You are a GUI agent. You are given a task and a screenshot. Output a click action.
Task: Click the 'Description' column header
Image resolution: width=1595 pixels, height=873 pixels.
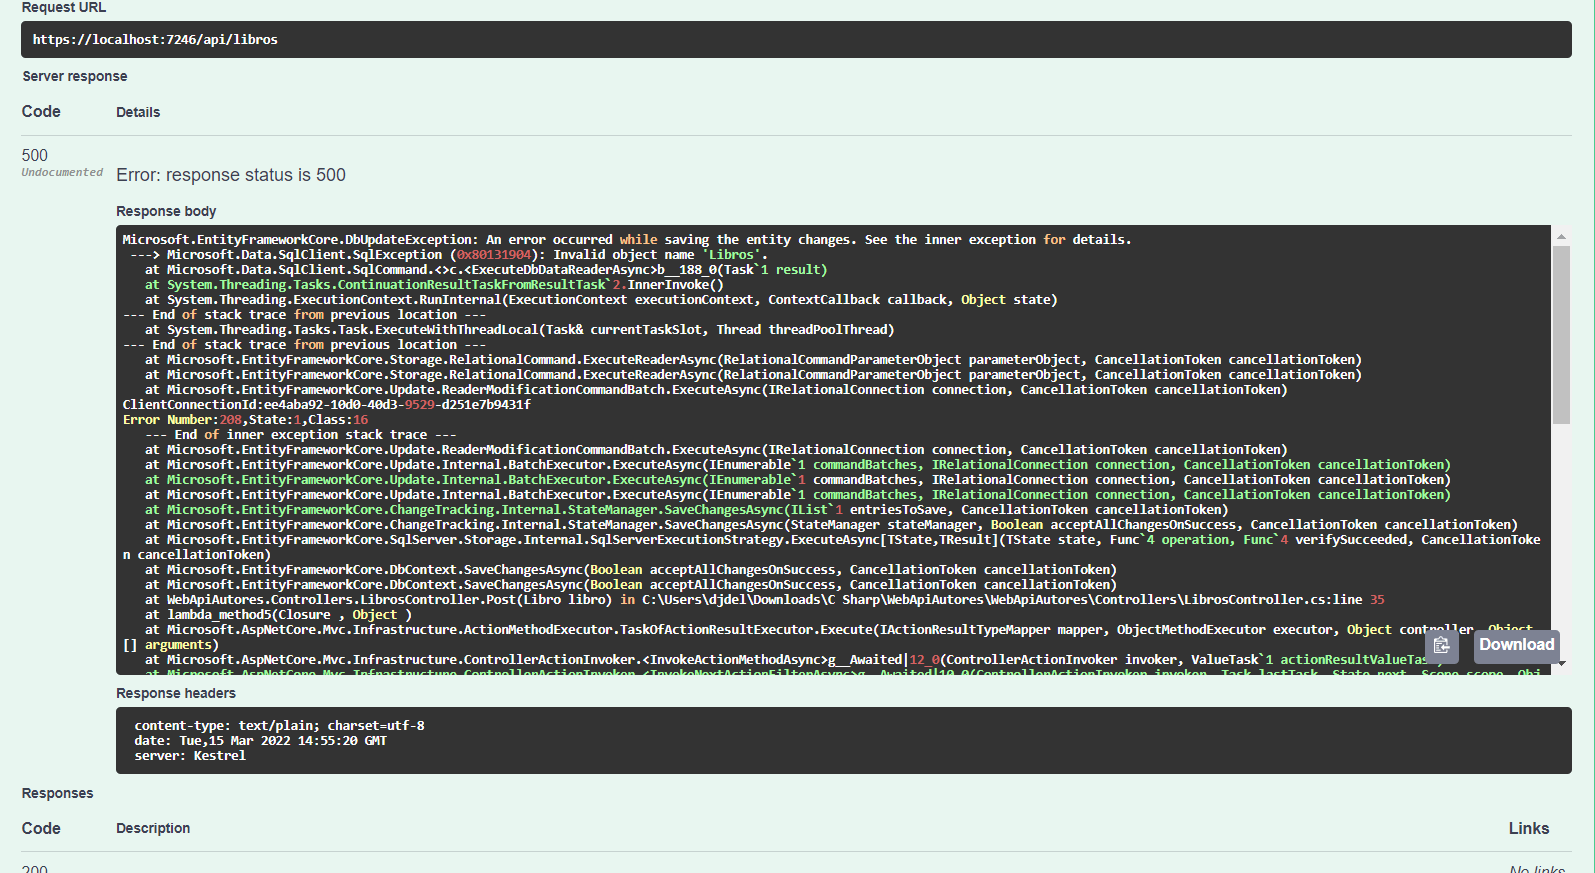coord(153,828)
